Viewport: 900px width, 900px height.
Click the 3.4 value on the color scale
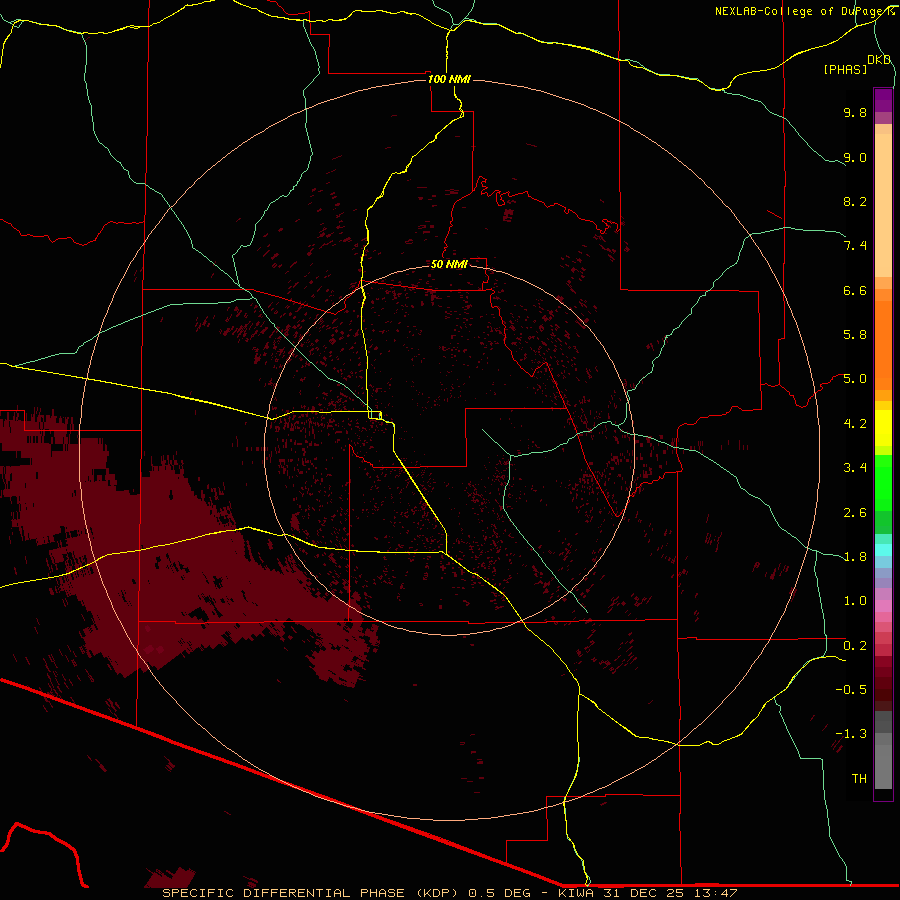(855, 468)
